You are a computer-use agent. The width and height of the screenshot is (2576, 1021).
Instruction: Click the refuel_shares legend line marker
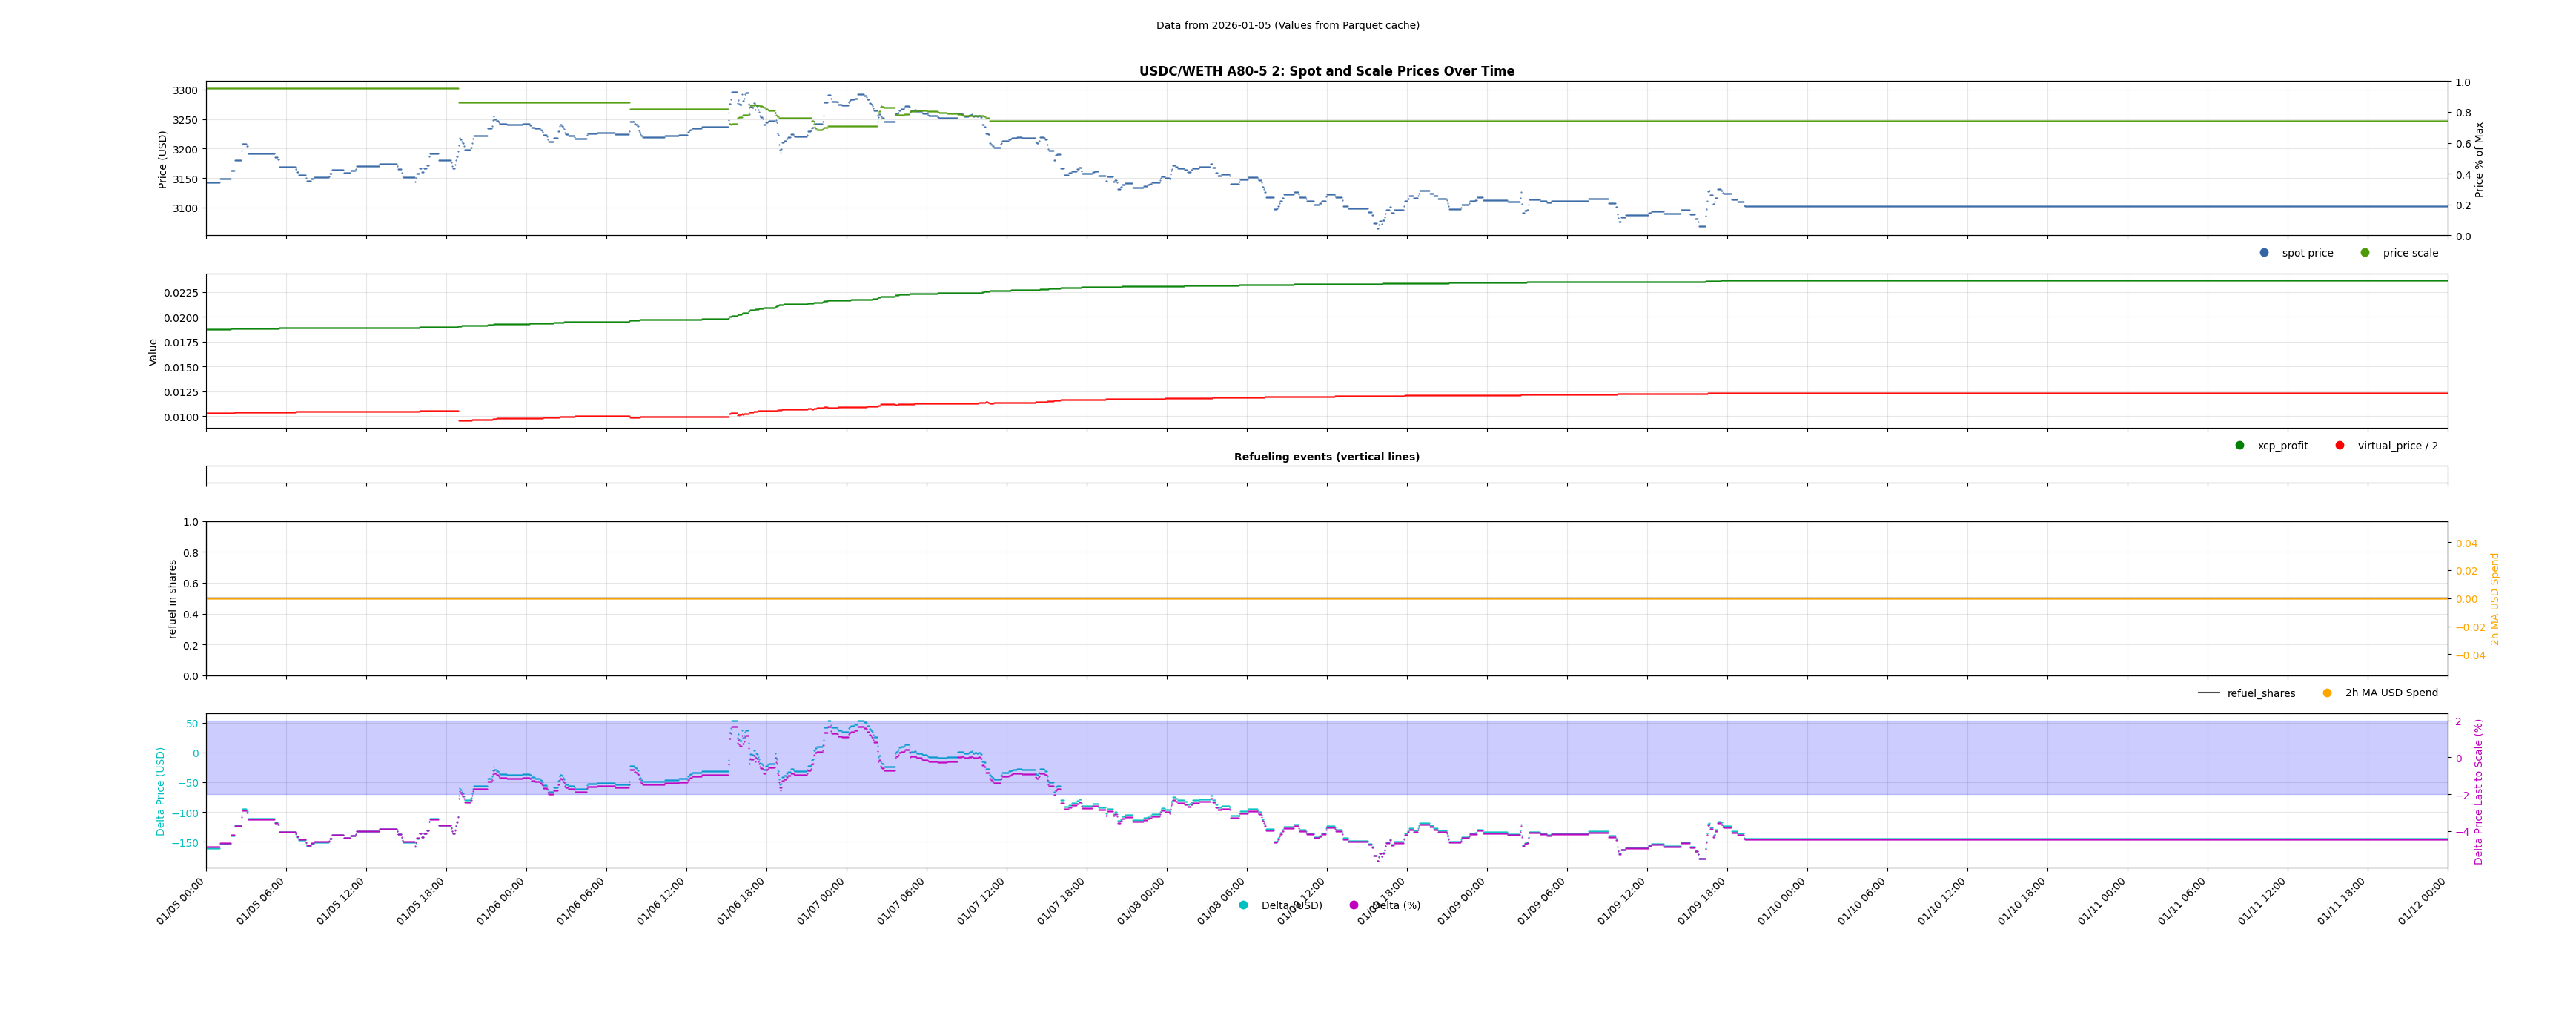click(2208, 693)
